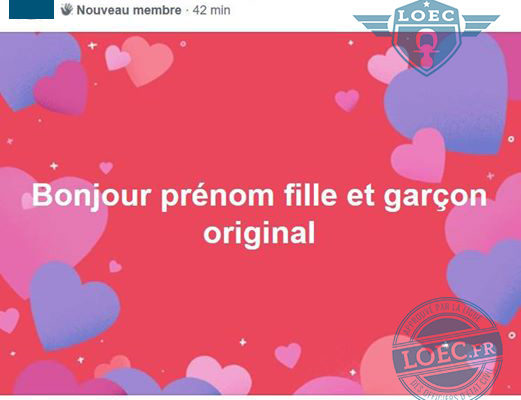Select the "Nouveau membre" badge label
521x400 pixels.
[x=129, y=10]
